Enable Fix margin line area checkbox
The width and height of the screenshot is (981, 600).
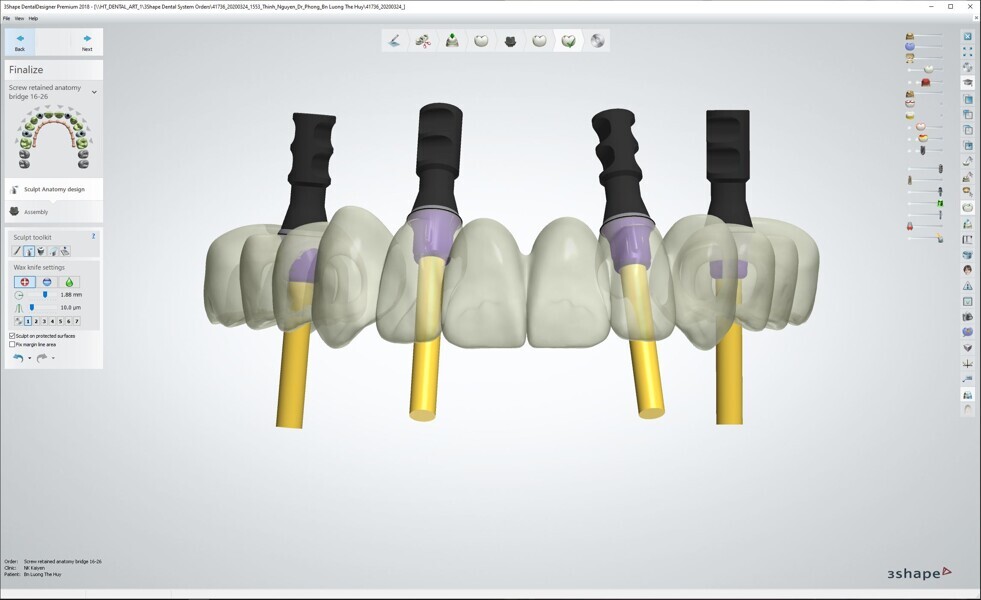tap(12, 344)
